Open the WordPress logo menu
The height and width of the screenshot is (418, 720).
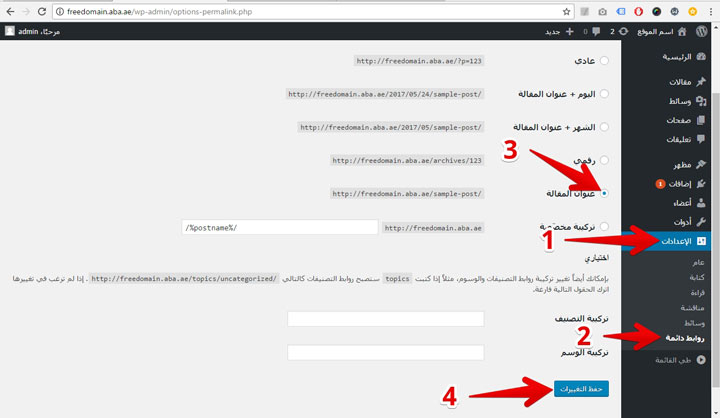(x=701, y=31)
